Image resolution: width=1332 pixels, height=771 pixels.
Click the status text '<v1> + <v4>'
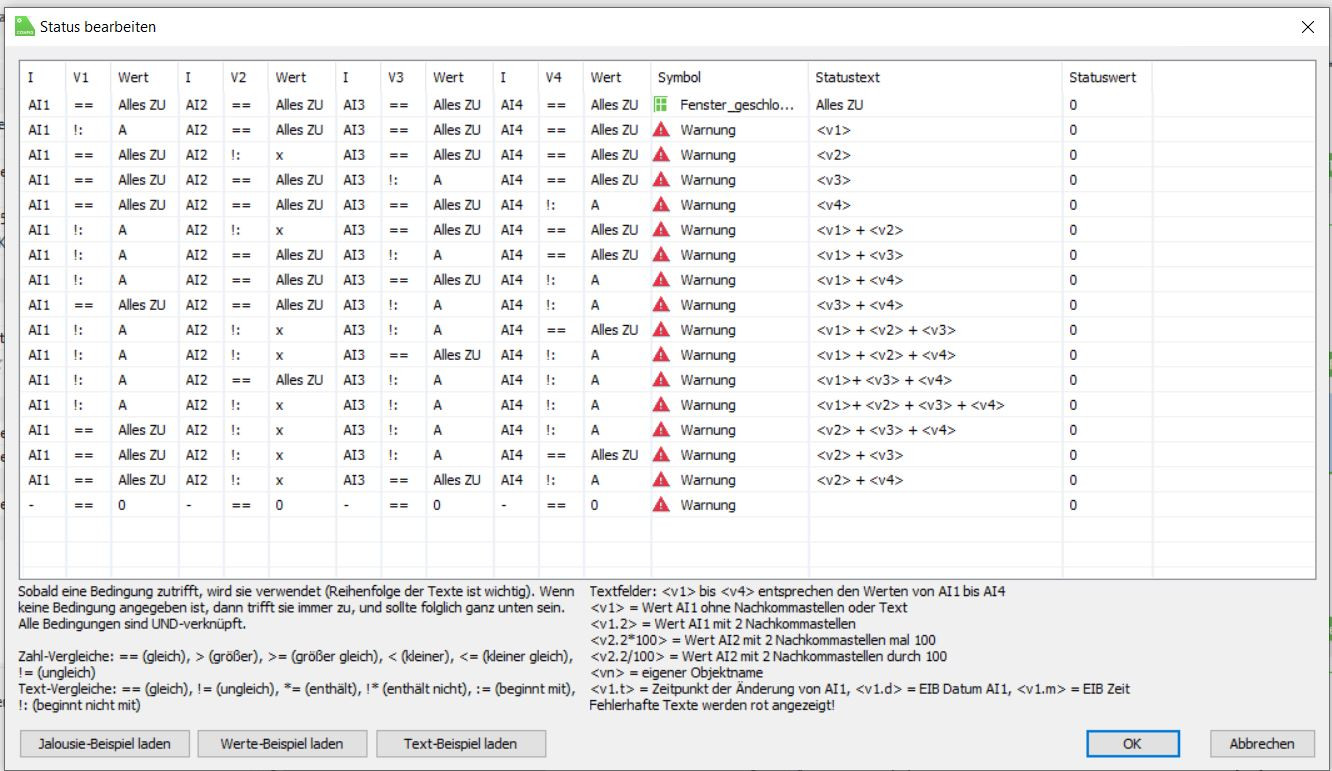pos(859,279)
